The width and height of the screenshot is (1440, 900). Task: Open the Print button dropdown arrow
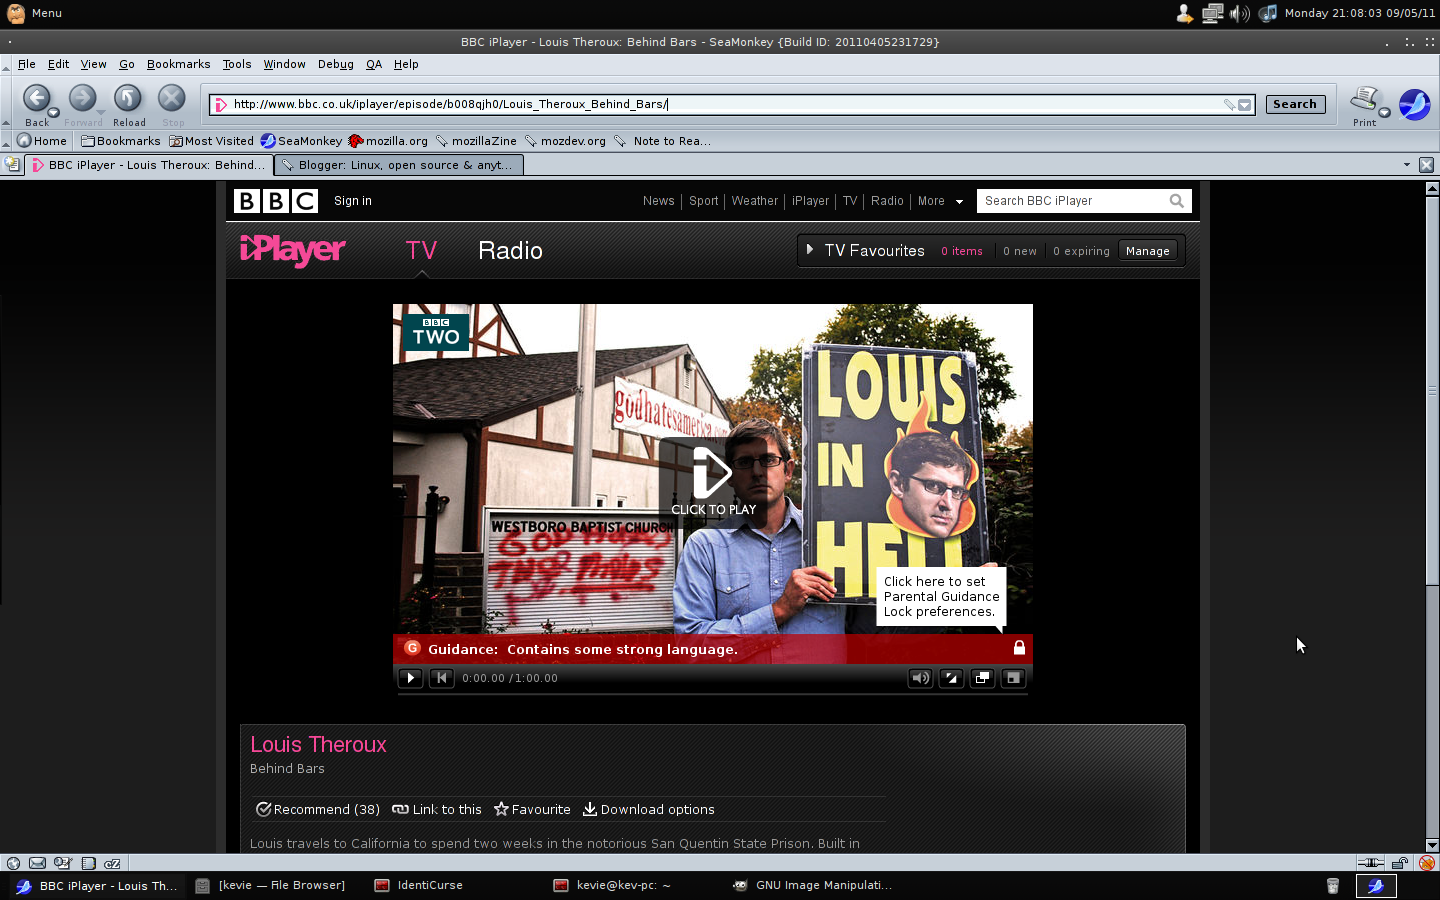[x=1384, y=112]
